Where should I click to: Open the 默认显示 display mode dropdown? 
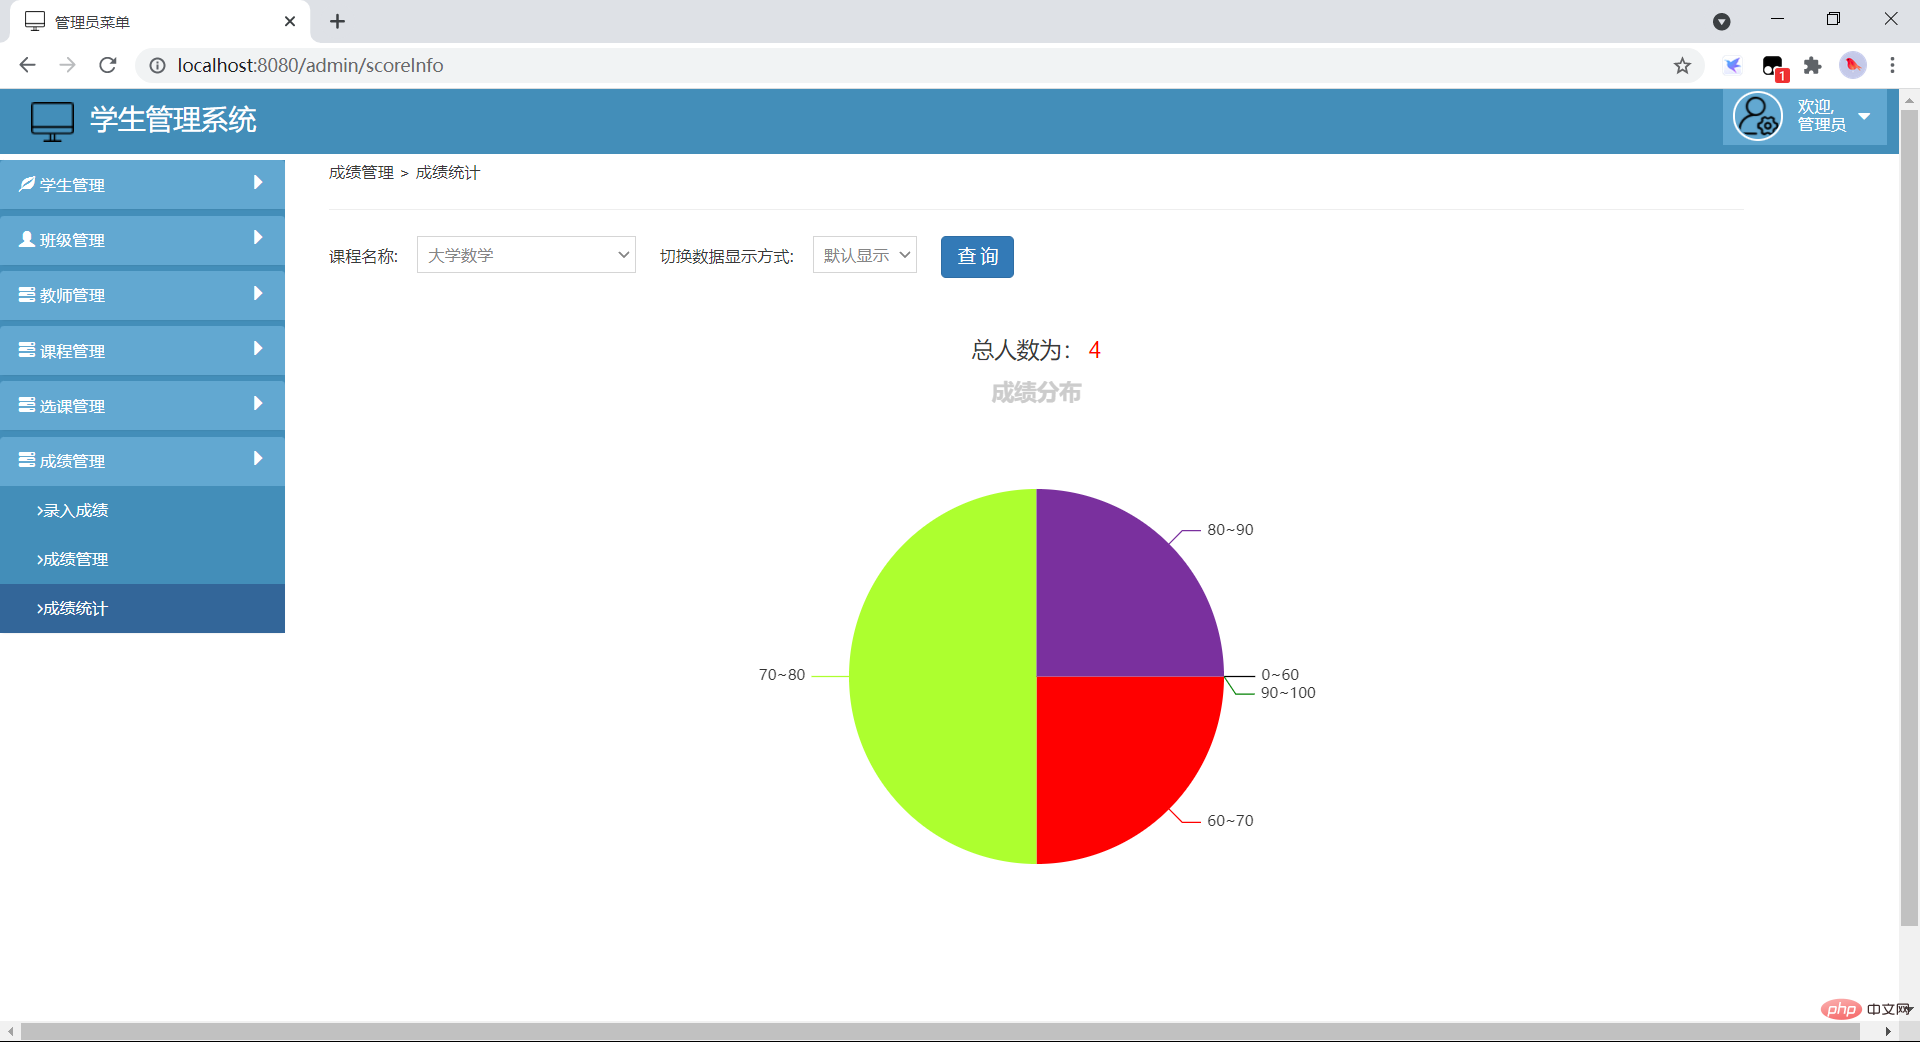pos(865,255)
